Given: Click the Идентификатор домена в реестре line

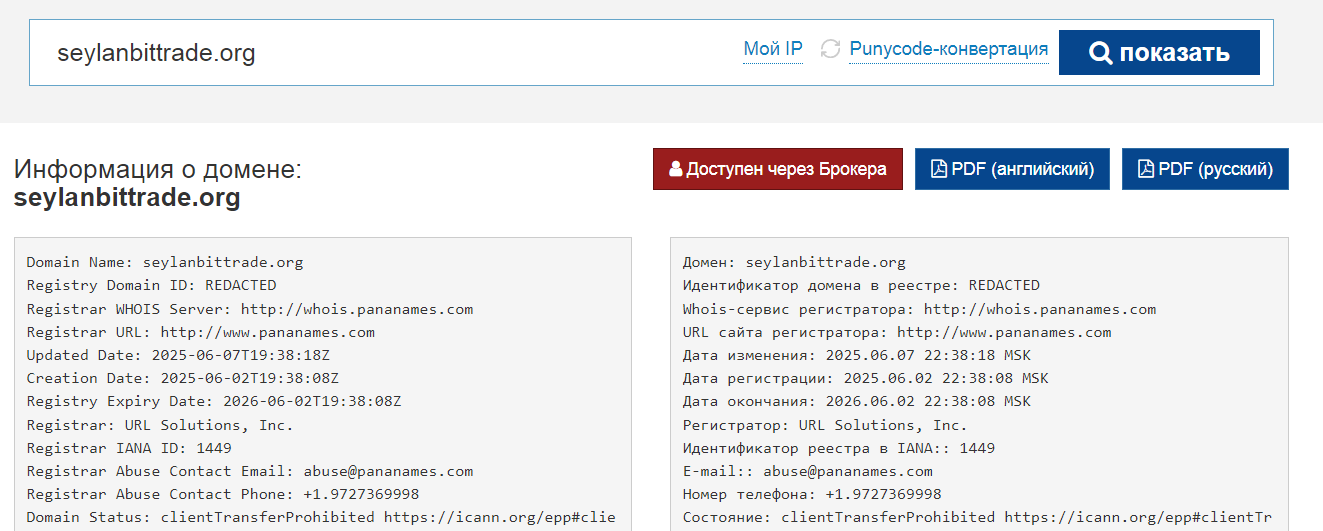Looking at the screenshot, I should point(862,286).
